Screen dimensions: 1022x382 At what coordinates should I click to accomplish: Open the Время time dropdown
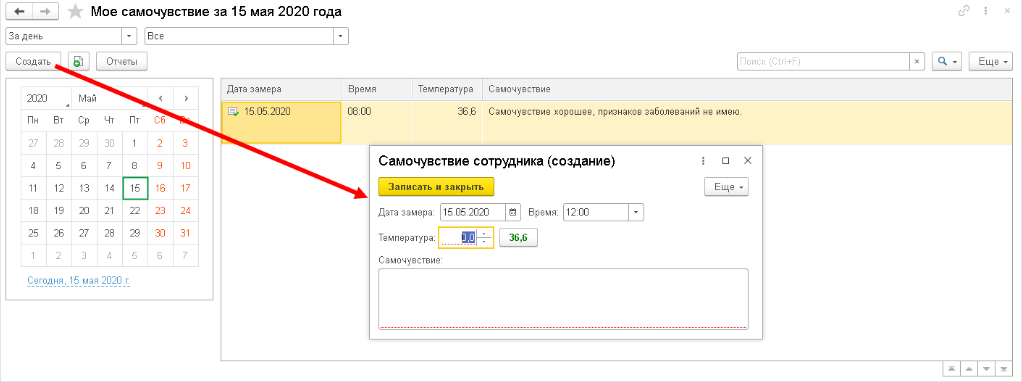click(636, 212)
